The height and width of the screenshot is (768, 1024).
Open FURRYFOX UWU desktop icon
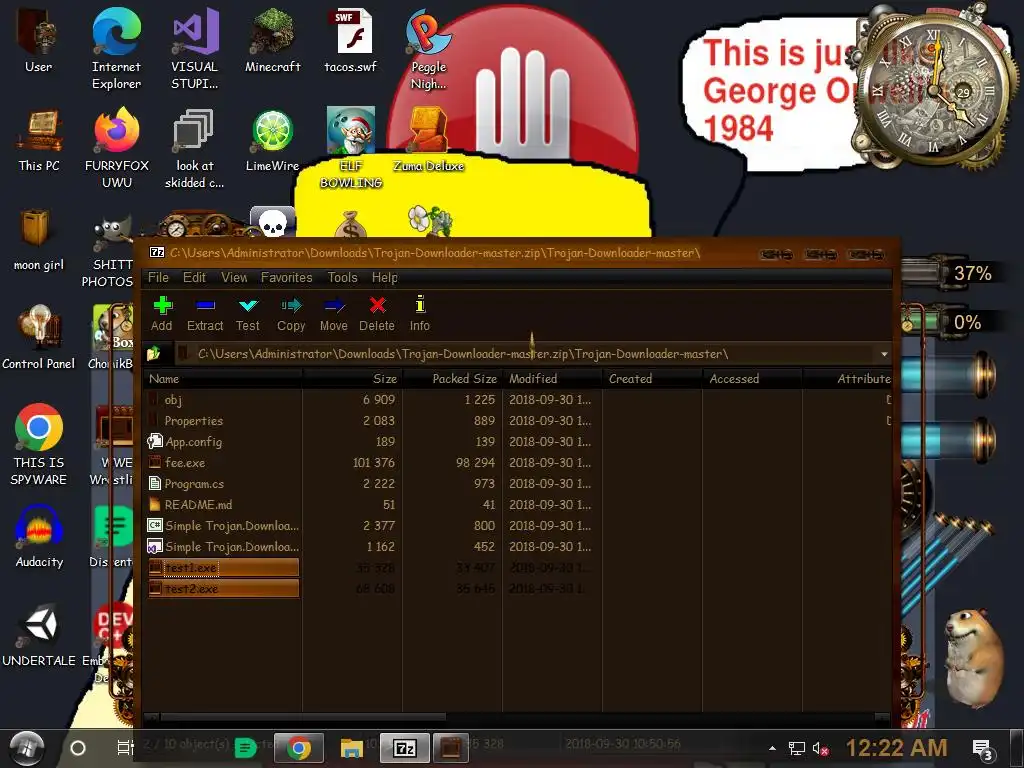[x=117, y=148]
